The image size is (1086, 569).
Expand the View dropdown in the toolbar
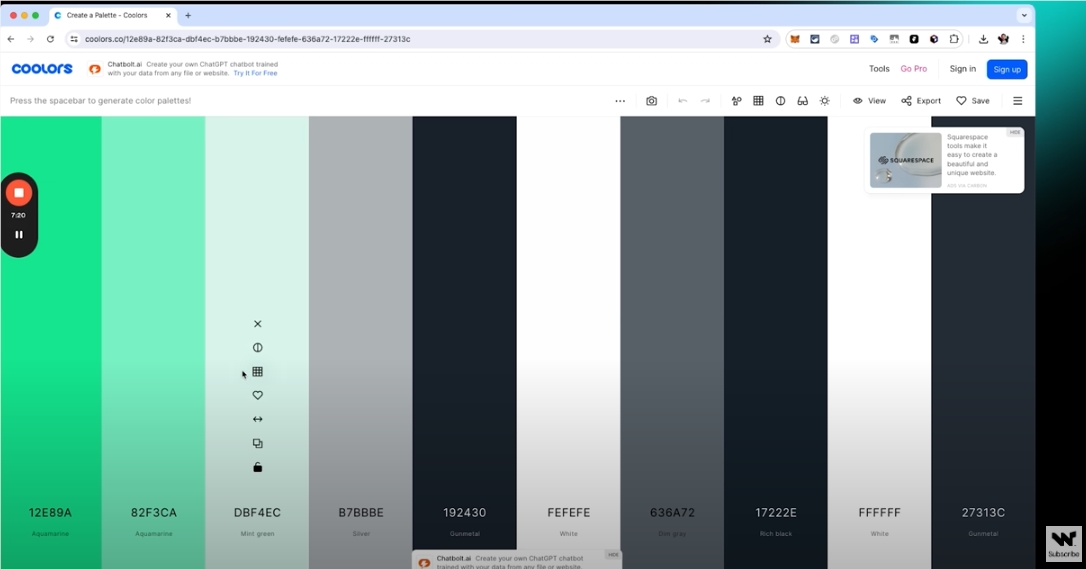[x=869, y=101]
